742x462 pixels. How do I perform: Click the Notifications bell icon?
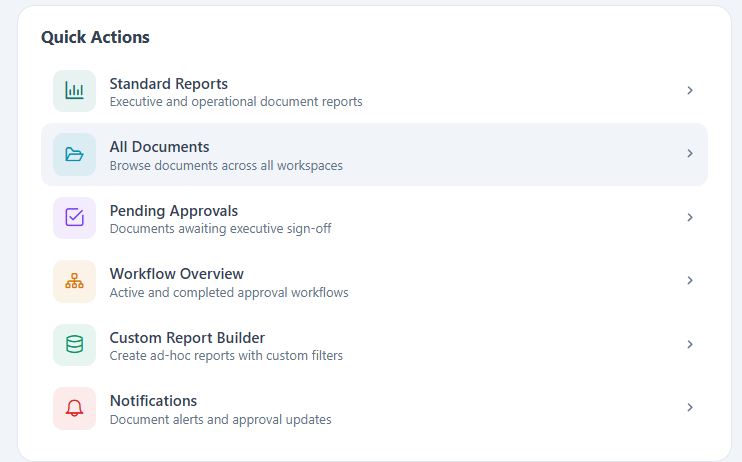pyautogui.click(x=74, y=408)
